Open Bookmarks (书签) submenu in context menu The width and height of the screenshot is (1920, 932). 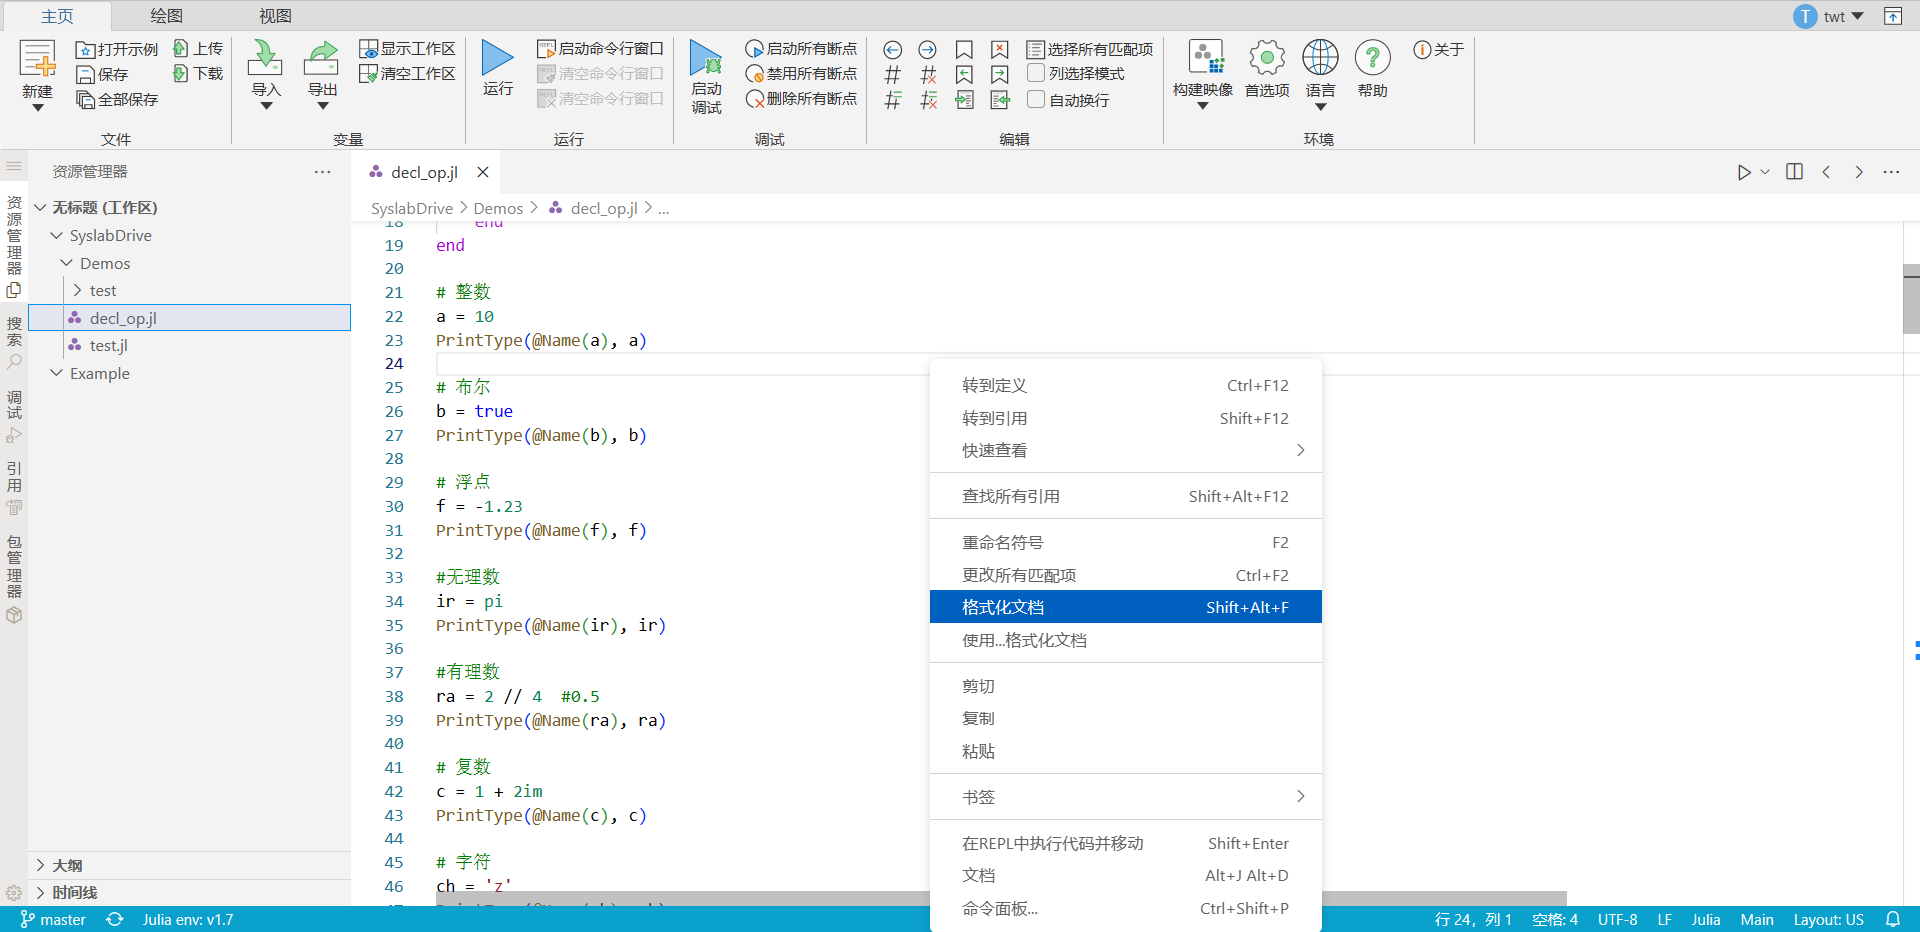coord(1125,797)
